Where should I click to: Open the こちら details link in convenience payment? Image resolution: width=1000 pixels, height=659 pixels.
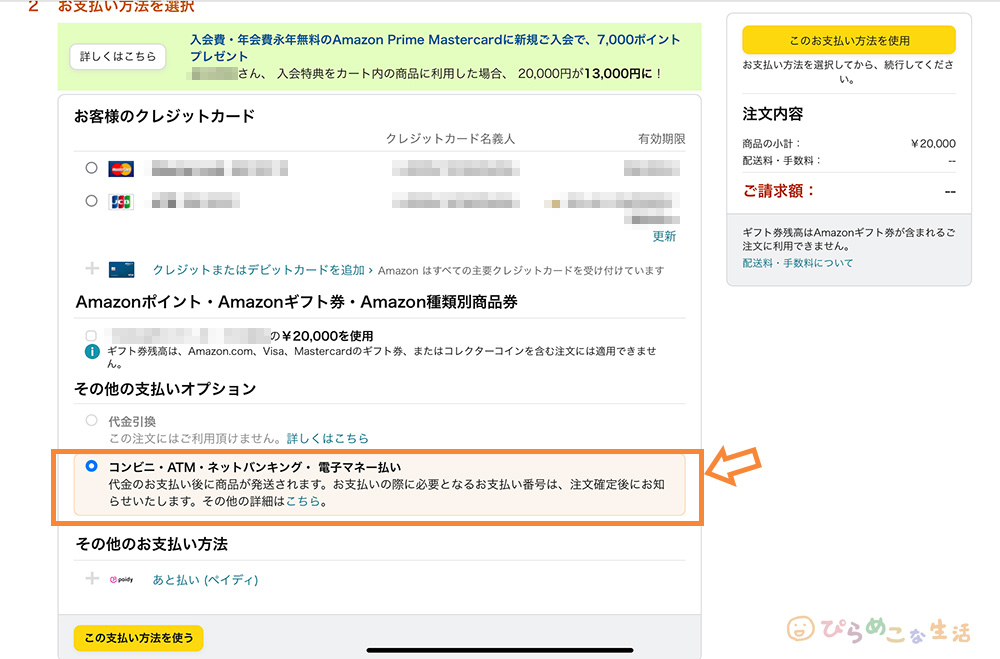(x=303, y=501)
